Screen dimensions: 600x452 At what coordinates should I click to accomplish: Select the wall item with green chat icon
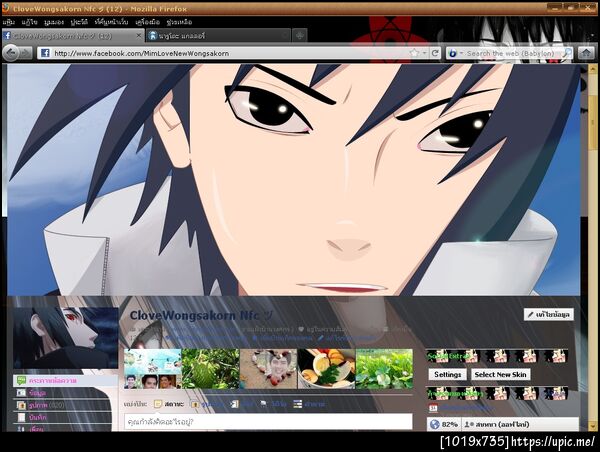pyautogui.click(x=65, y=381)
